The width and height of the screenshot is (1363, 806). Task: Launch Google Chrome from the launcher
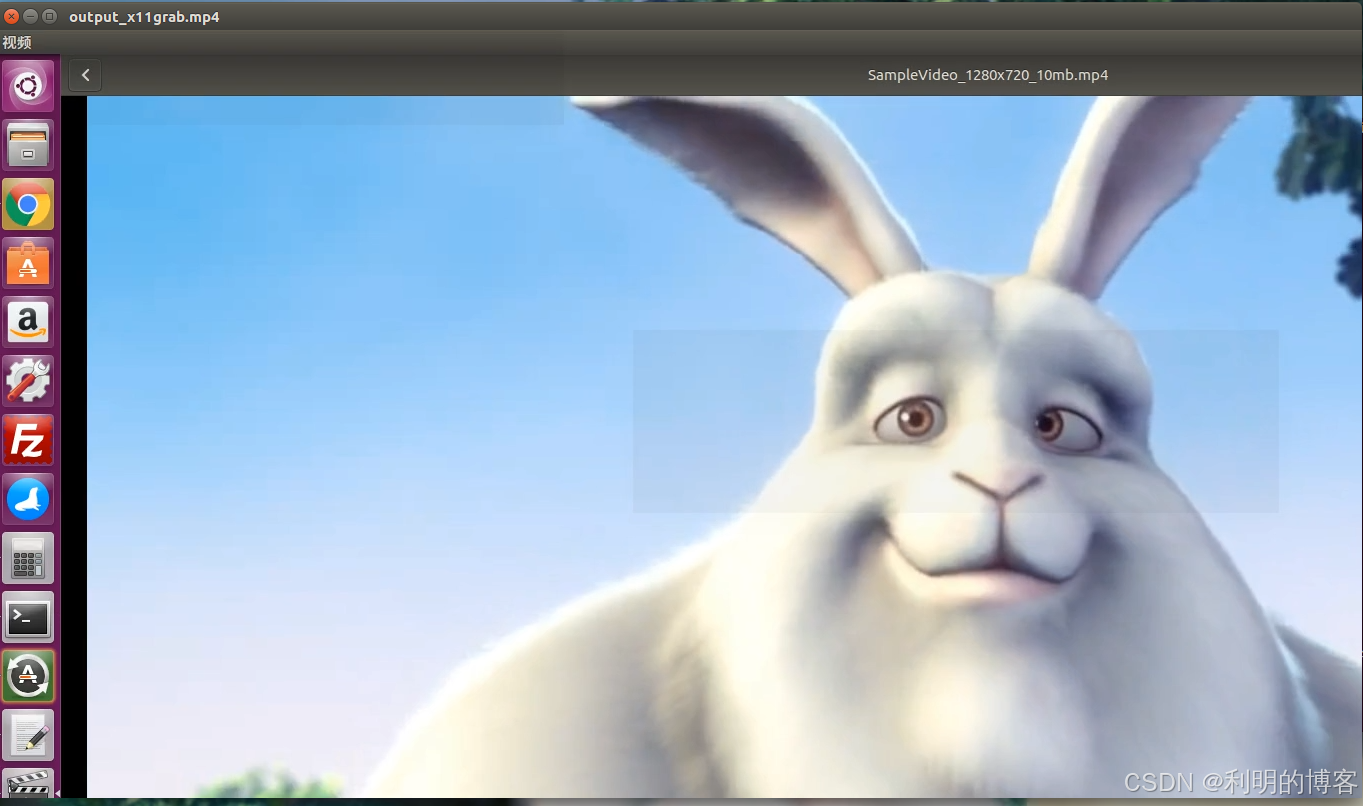pyautogui.click(x=28, y=205)
